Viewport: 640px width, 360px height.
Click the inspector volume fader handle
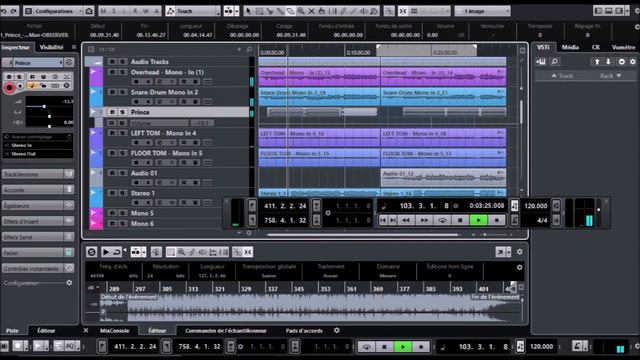point(44,106)
